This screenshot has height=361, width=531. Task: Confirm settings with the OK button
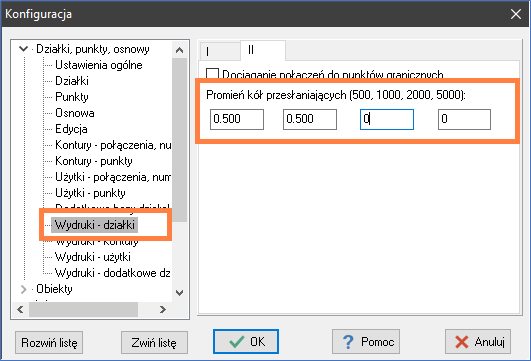pyautogui.click(x=246, y=342)
